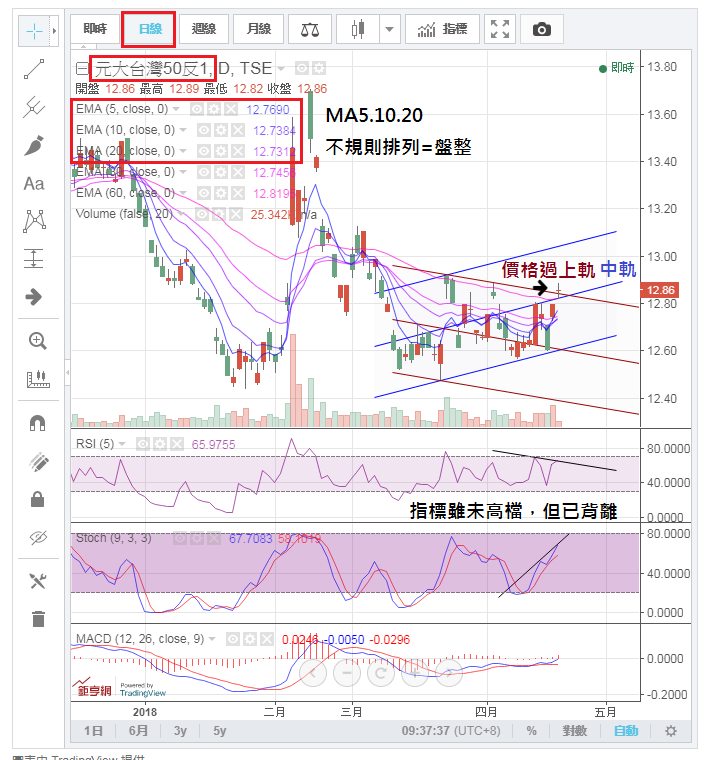
Task: Switch to the 週線 tab
Action: point(204,29)
